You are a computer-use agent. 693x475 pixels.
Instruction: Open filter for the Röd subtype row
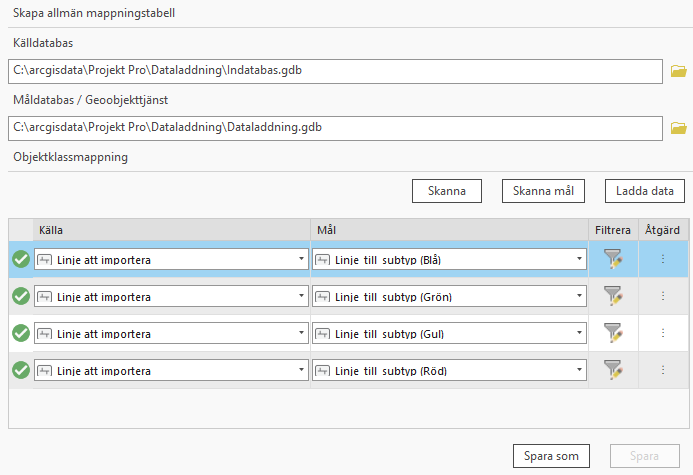click(x=613, y=370)
